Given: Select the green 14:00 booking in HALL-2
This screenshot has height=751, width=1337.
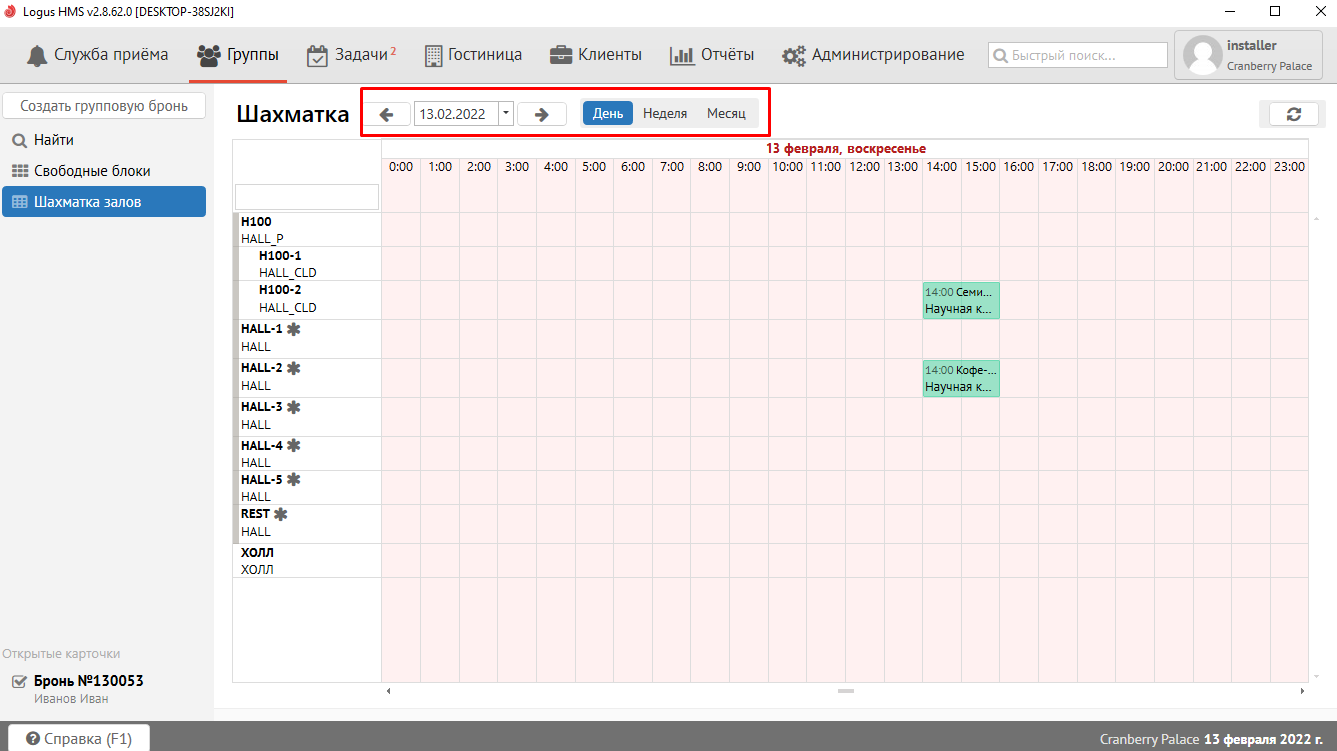Looking at the screenshot, I should pyautogui.click(x=960, y=378).
